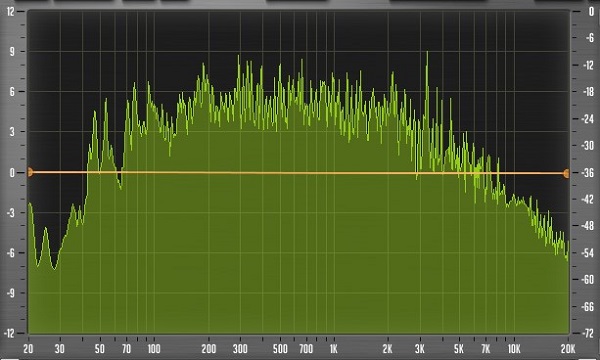The height and width of the screenshot is (360, 600).
Task: Click the 20K frequency axis label
Action: click(568, 349)
